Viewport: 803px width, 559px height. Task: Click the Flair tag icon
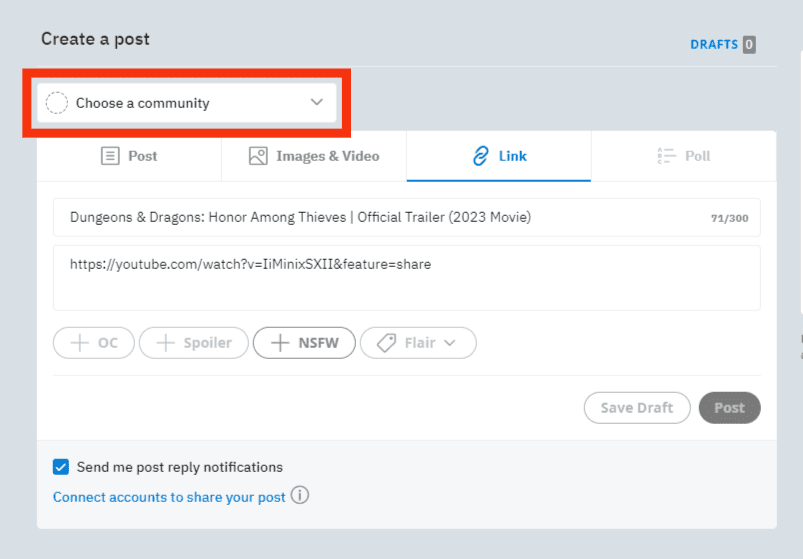coord(387,343)
